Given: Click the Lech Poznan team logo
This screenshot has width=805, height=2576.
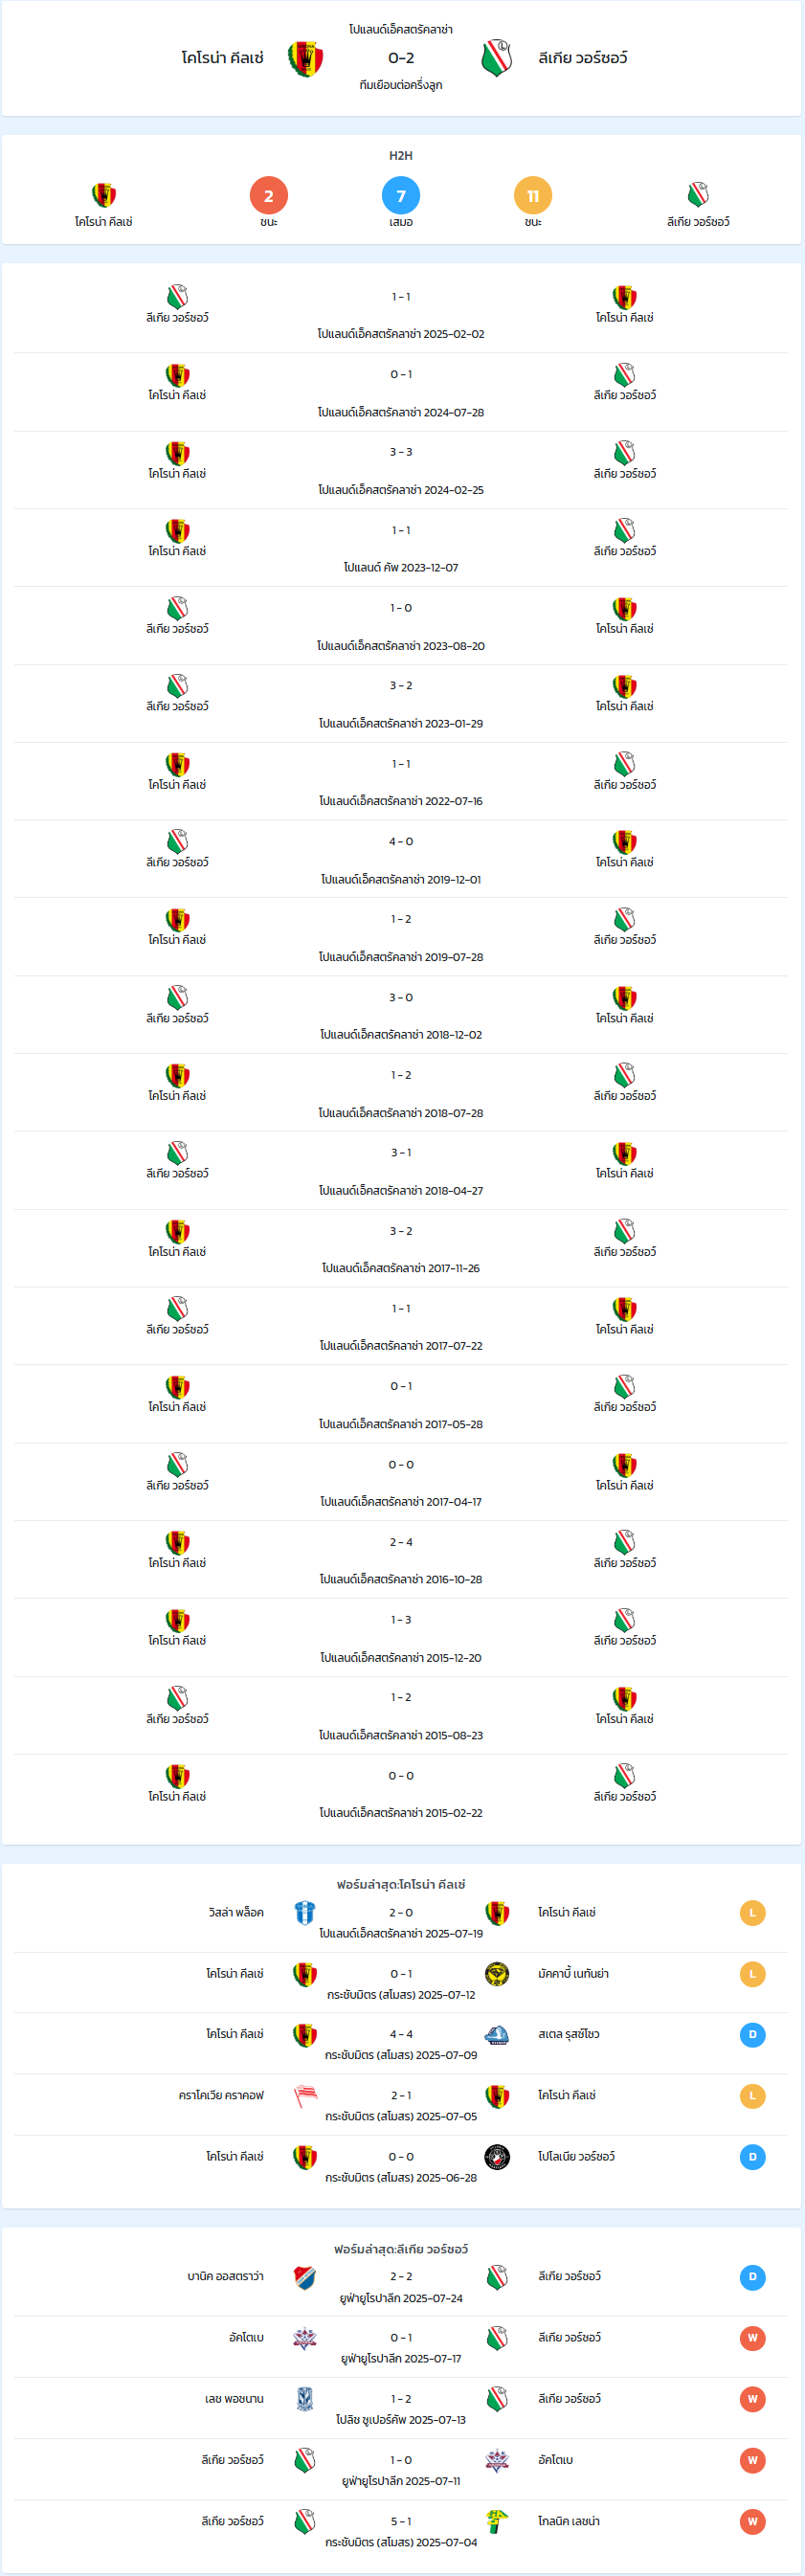Looking at the screenshot, I should [x=305, y=2399].
